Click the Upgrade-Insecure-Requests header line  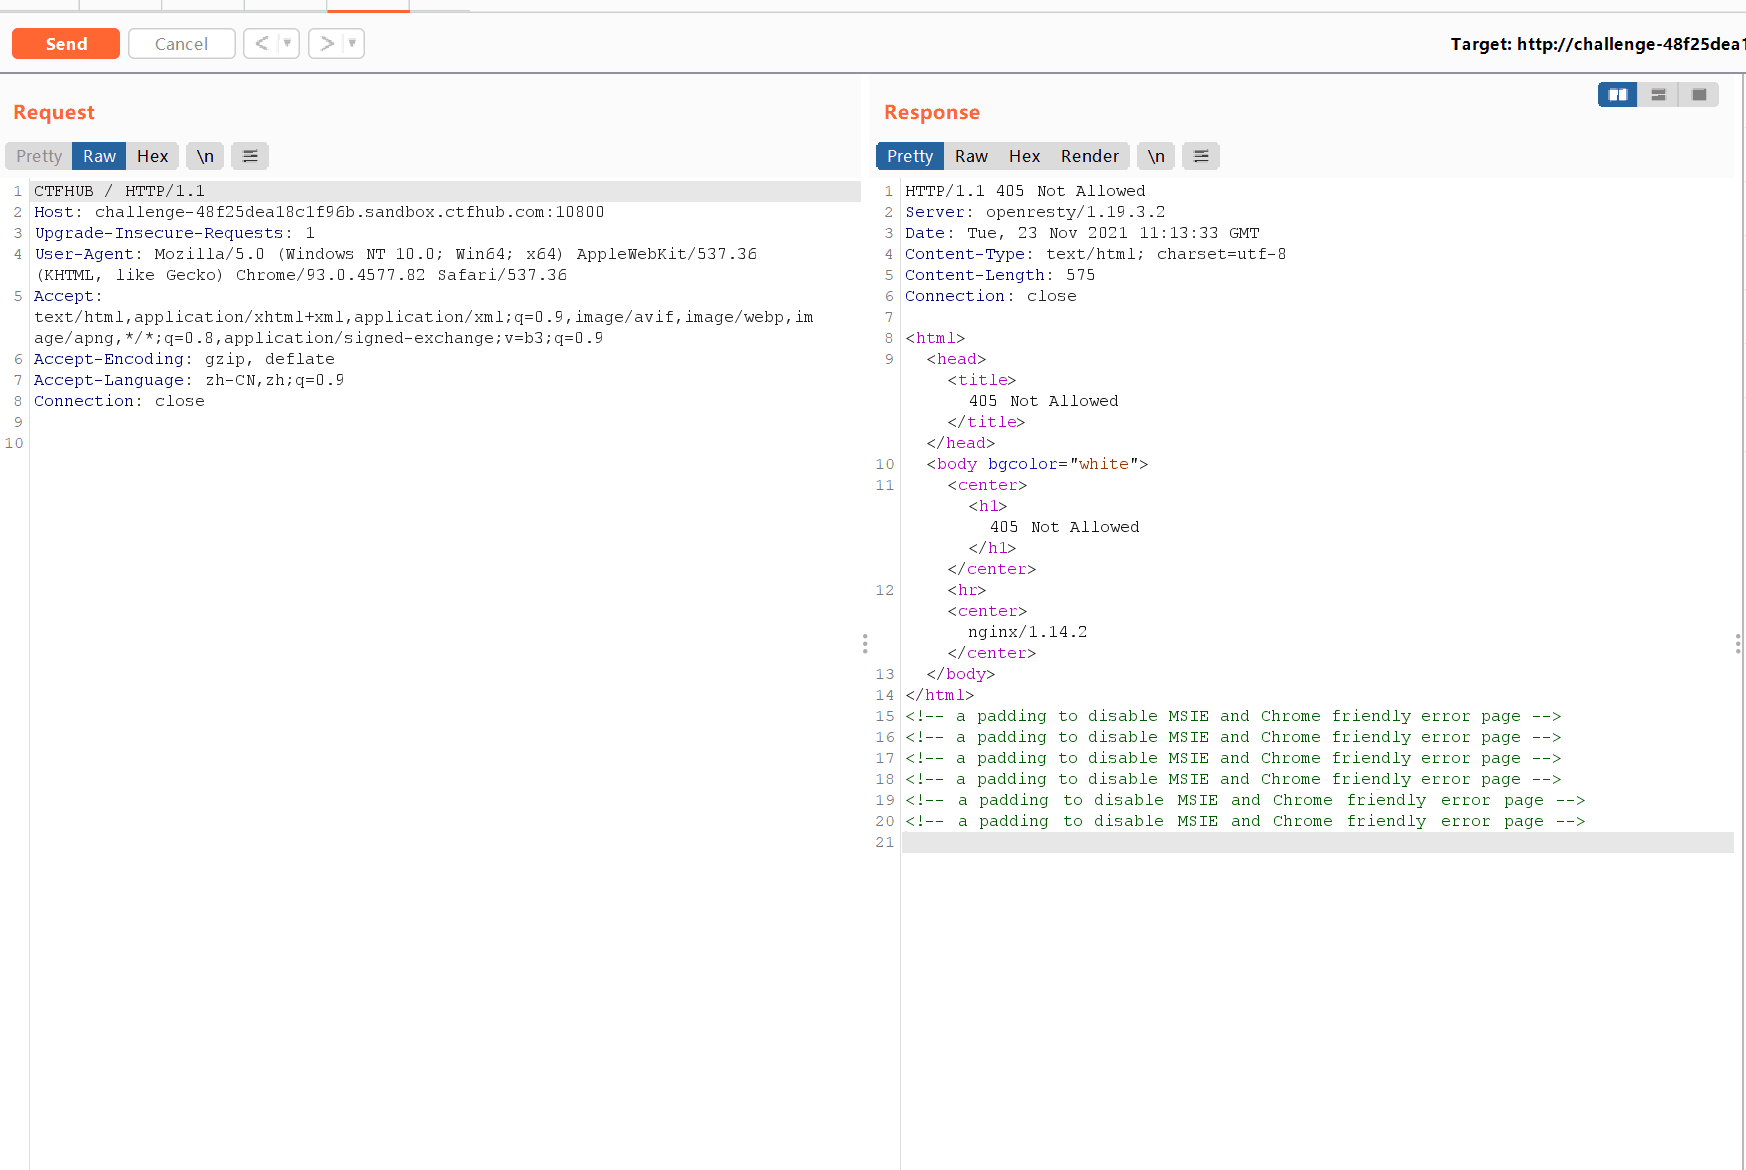coord(175,233)
